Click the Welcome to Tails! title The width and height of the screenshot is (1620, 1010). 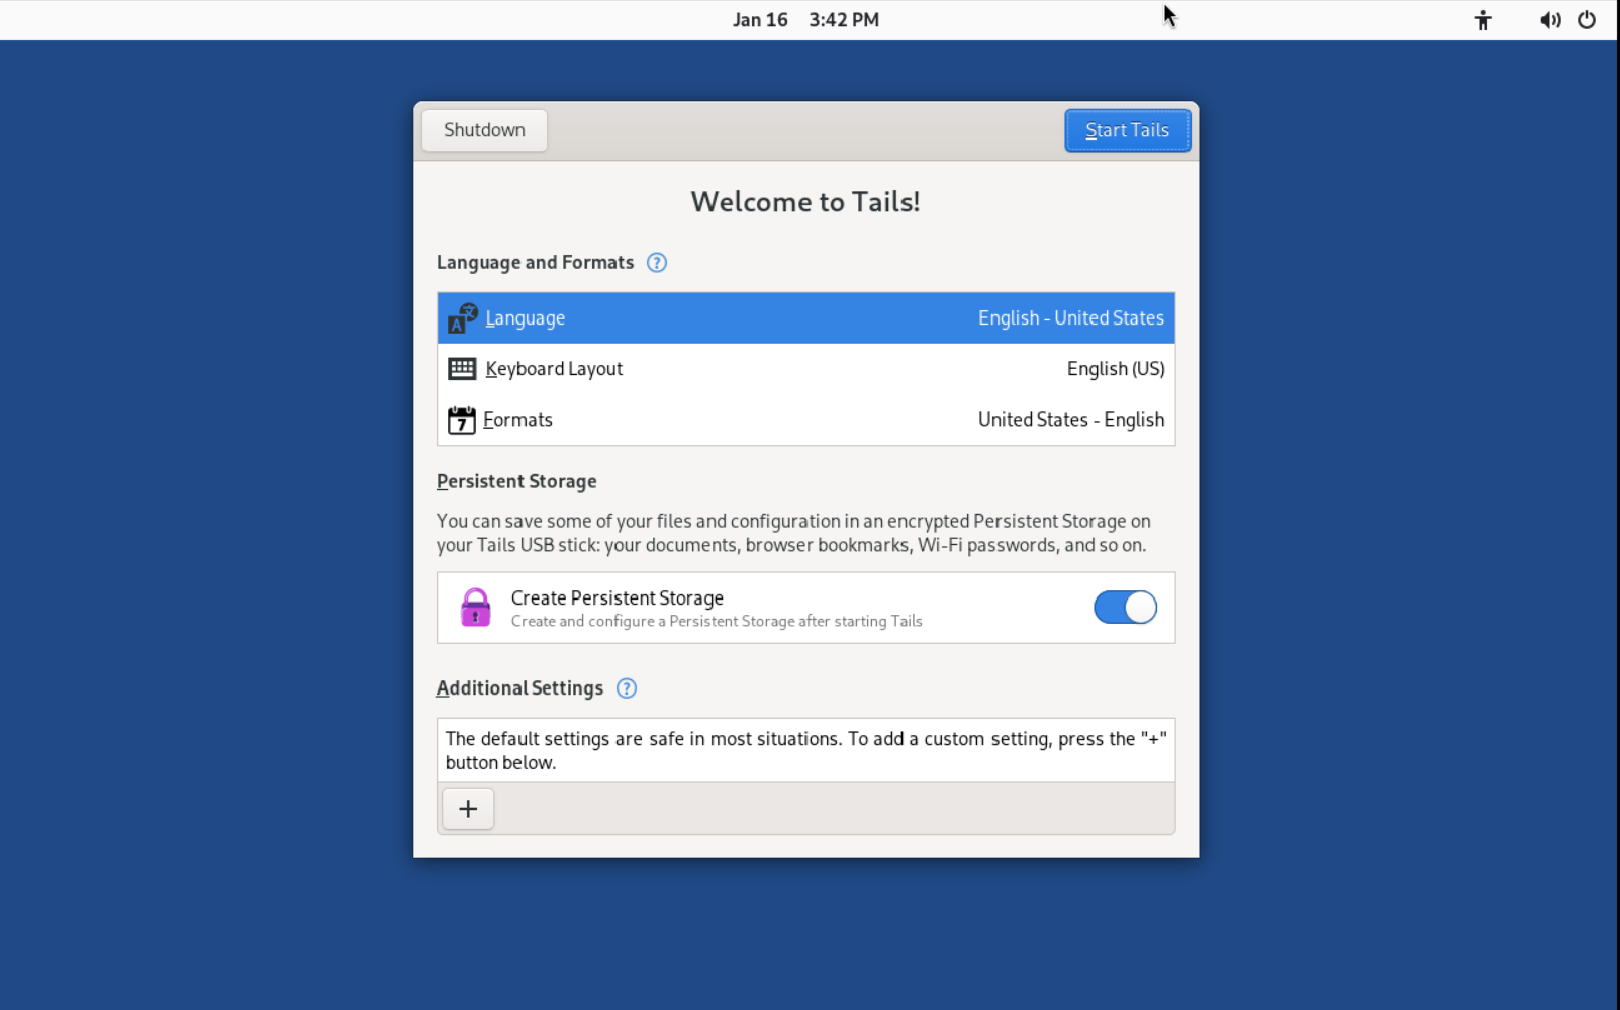click(x=805, y=201)
